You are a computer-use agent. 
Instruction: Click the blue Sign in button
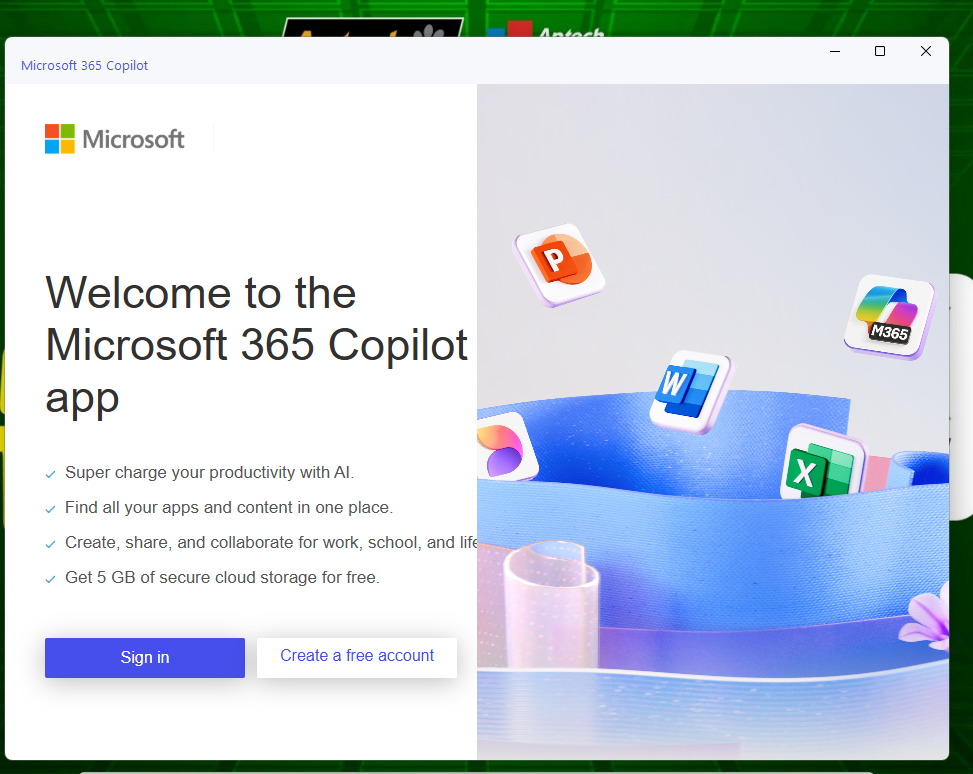tap(145, 657)
